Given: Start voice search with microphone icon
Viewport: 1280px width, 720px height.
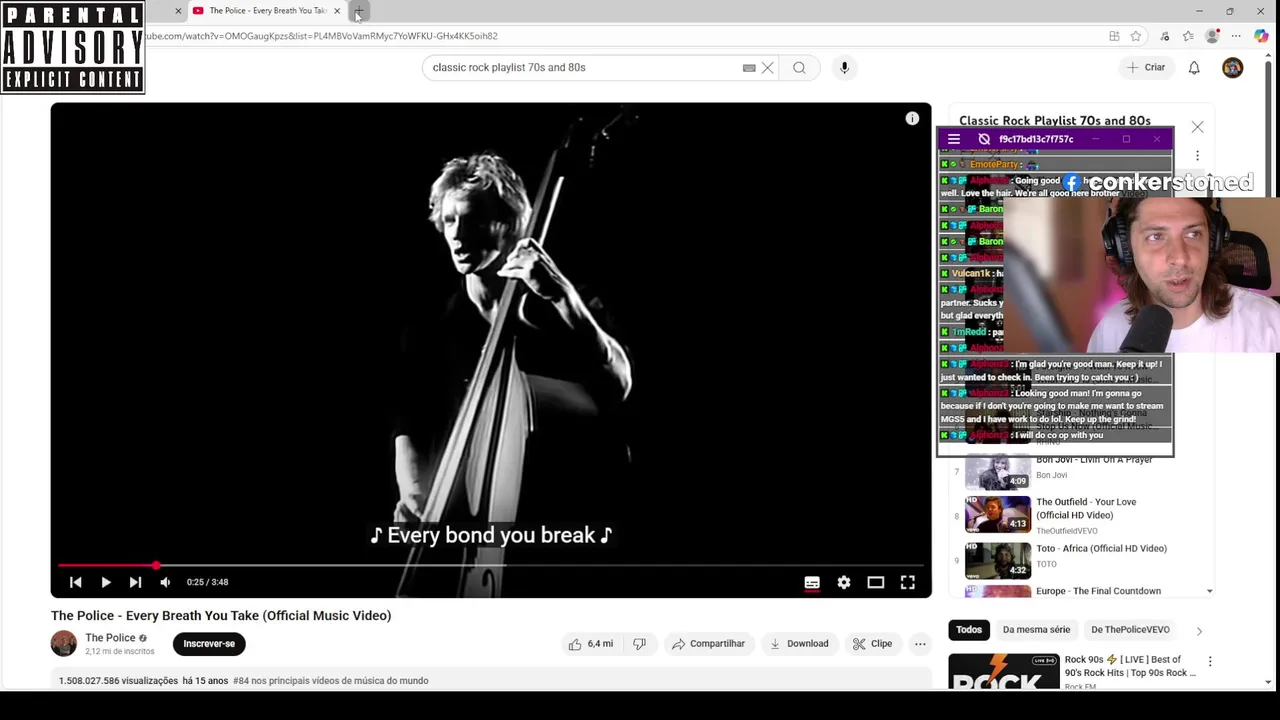Looking at the screenshot, I should tap(844, 68).
